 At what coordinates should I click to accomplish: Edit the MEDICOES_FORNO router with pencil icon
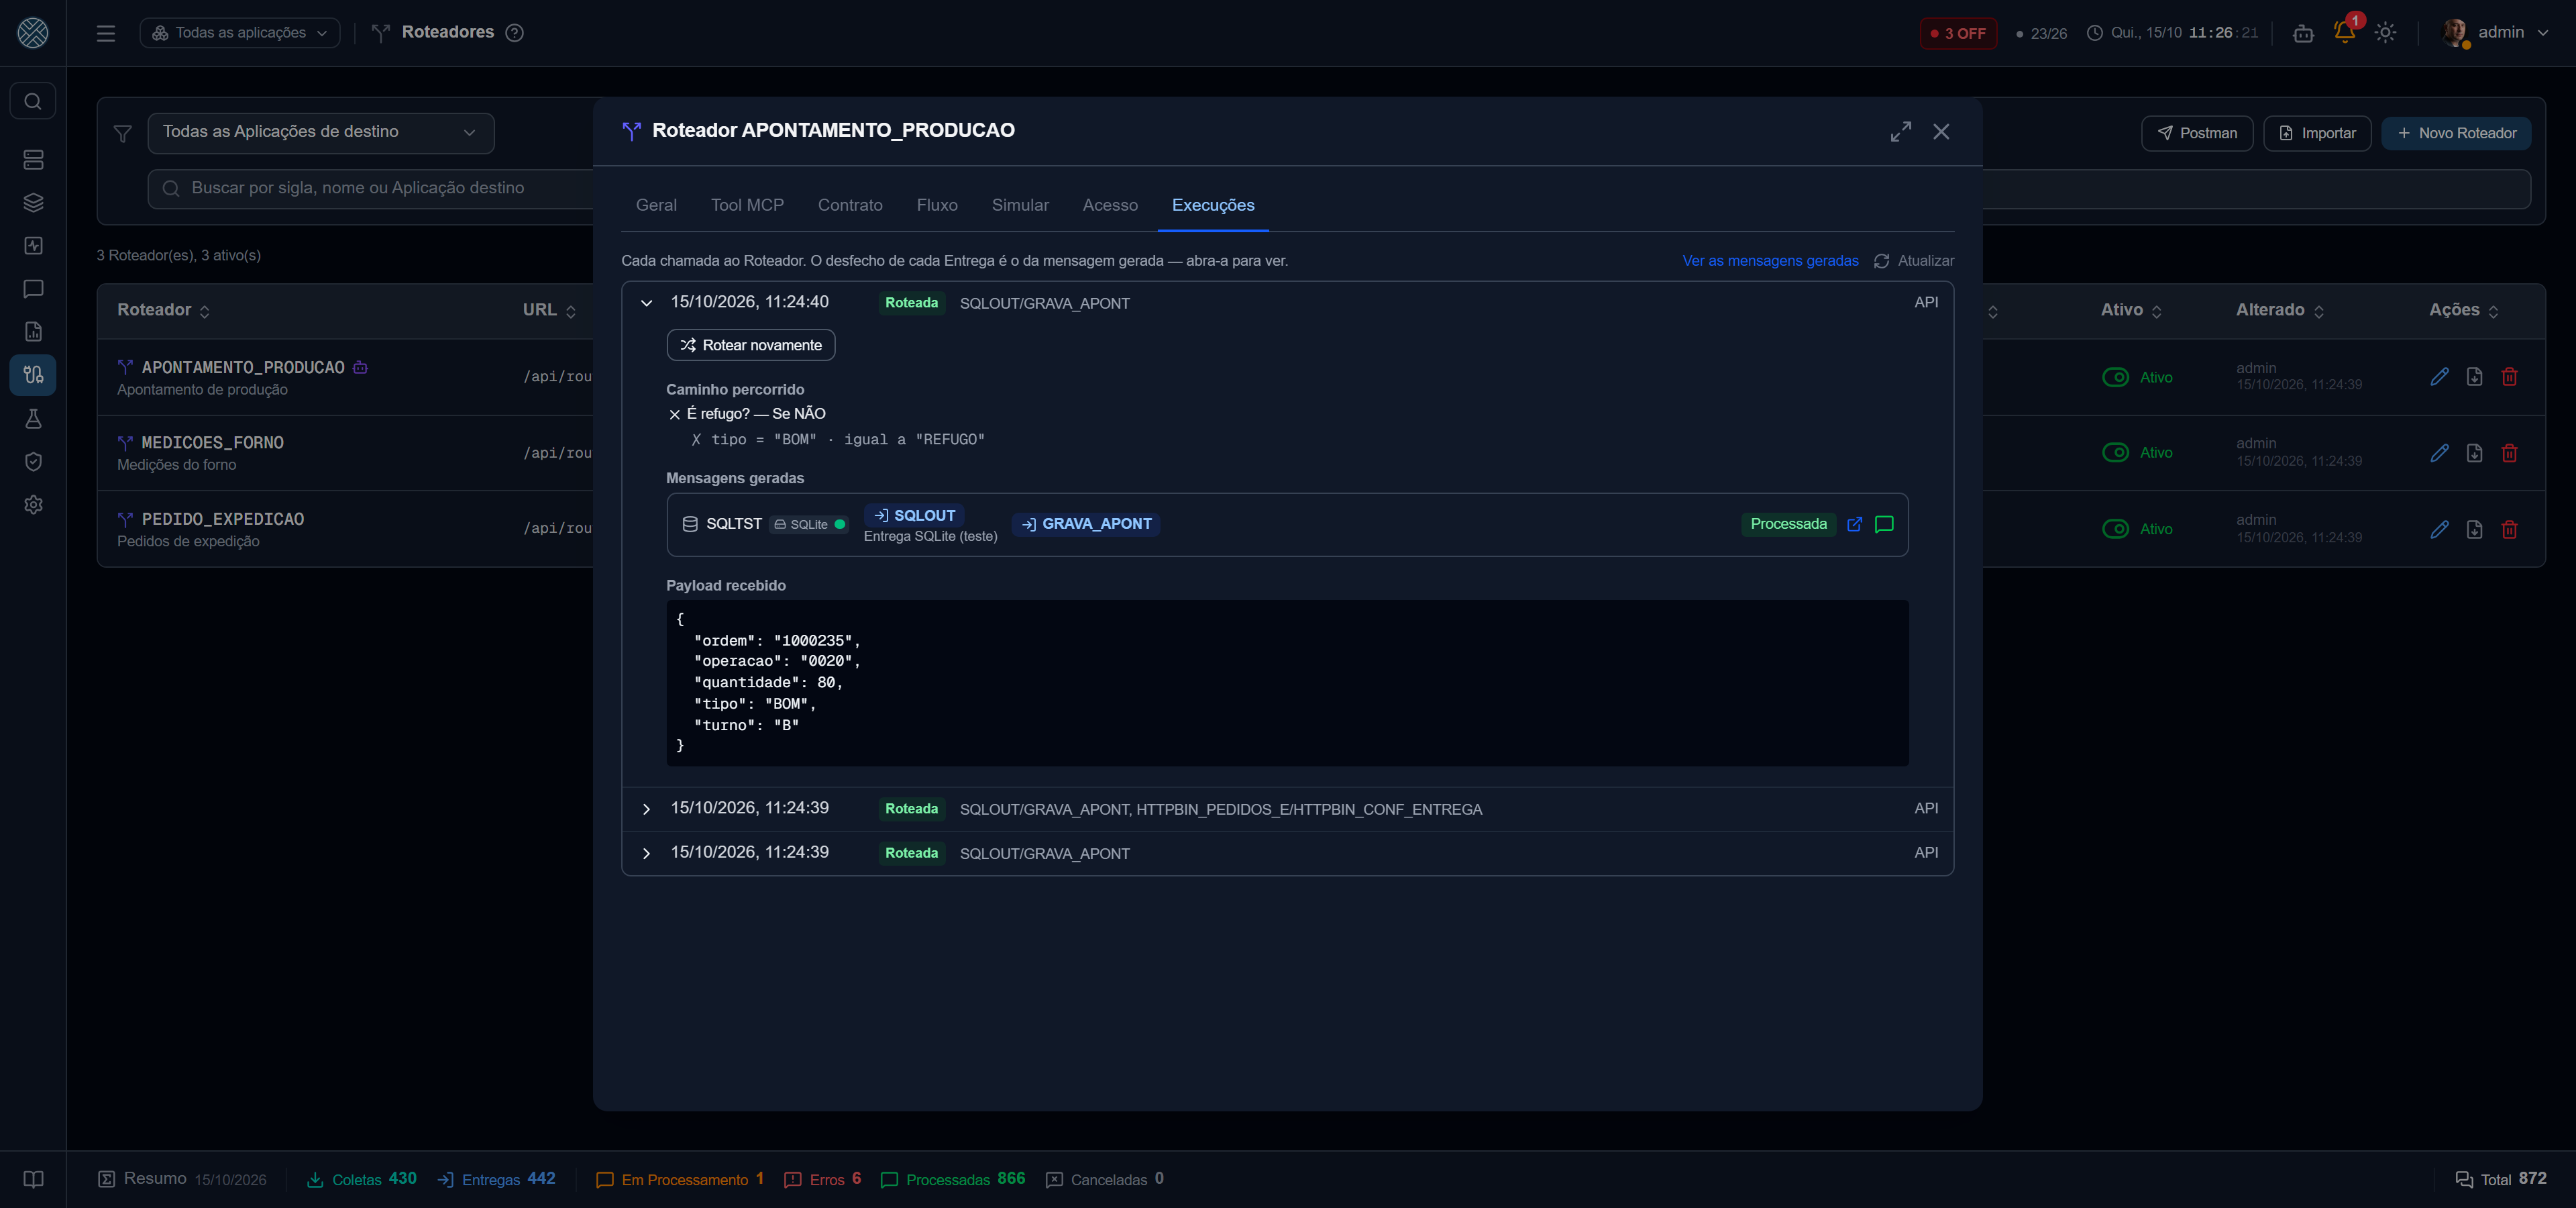tap(2440, 453)
